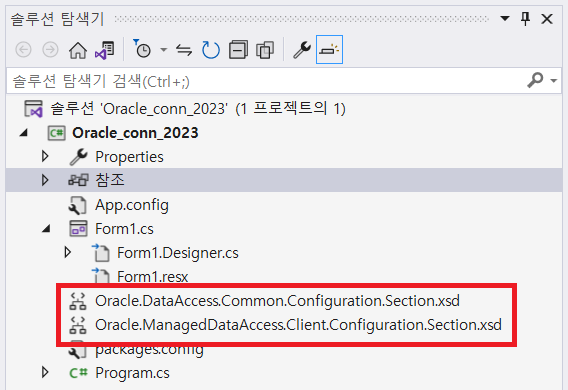Select Form1.cs file

124,229
